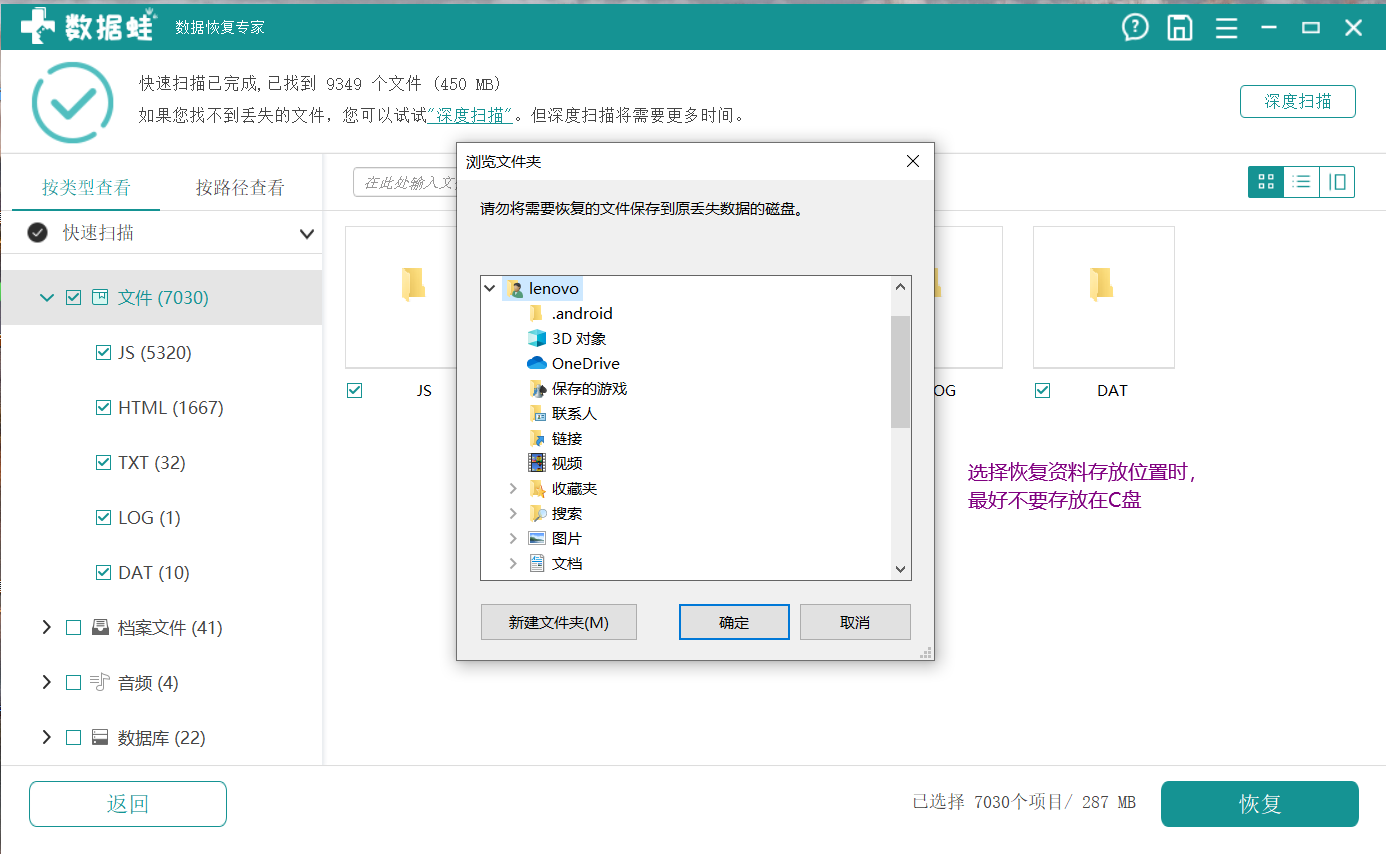Click the scan complete checkmark circle icon
Image resolution: width=1386 pixels, height=854 pixels.
(x=72, y=102)
